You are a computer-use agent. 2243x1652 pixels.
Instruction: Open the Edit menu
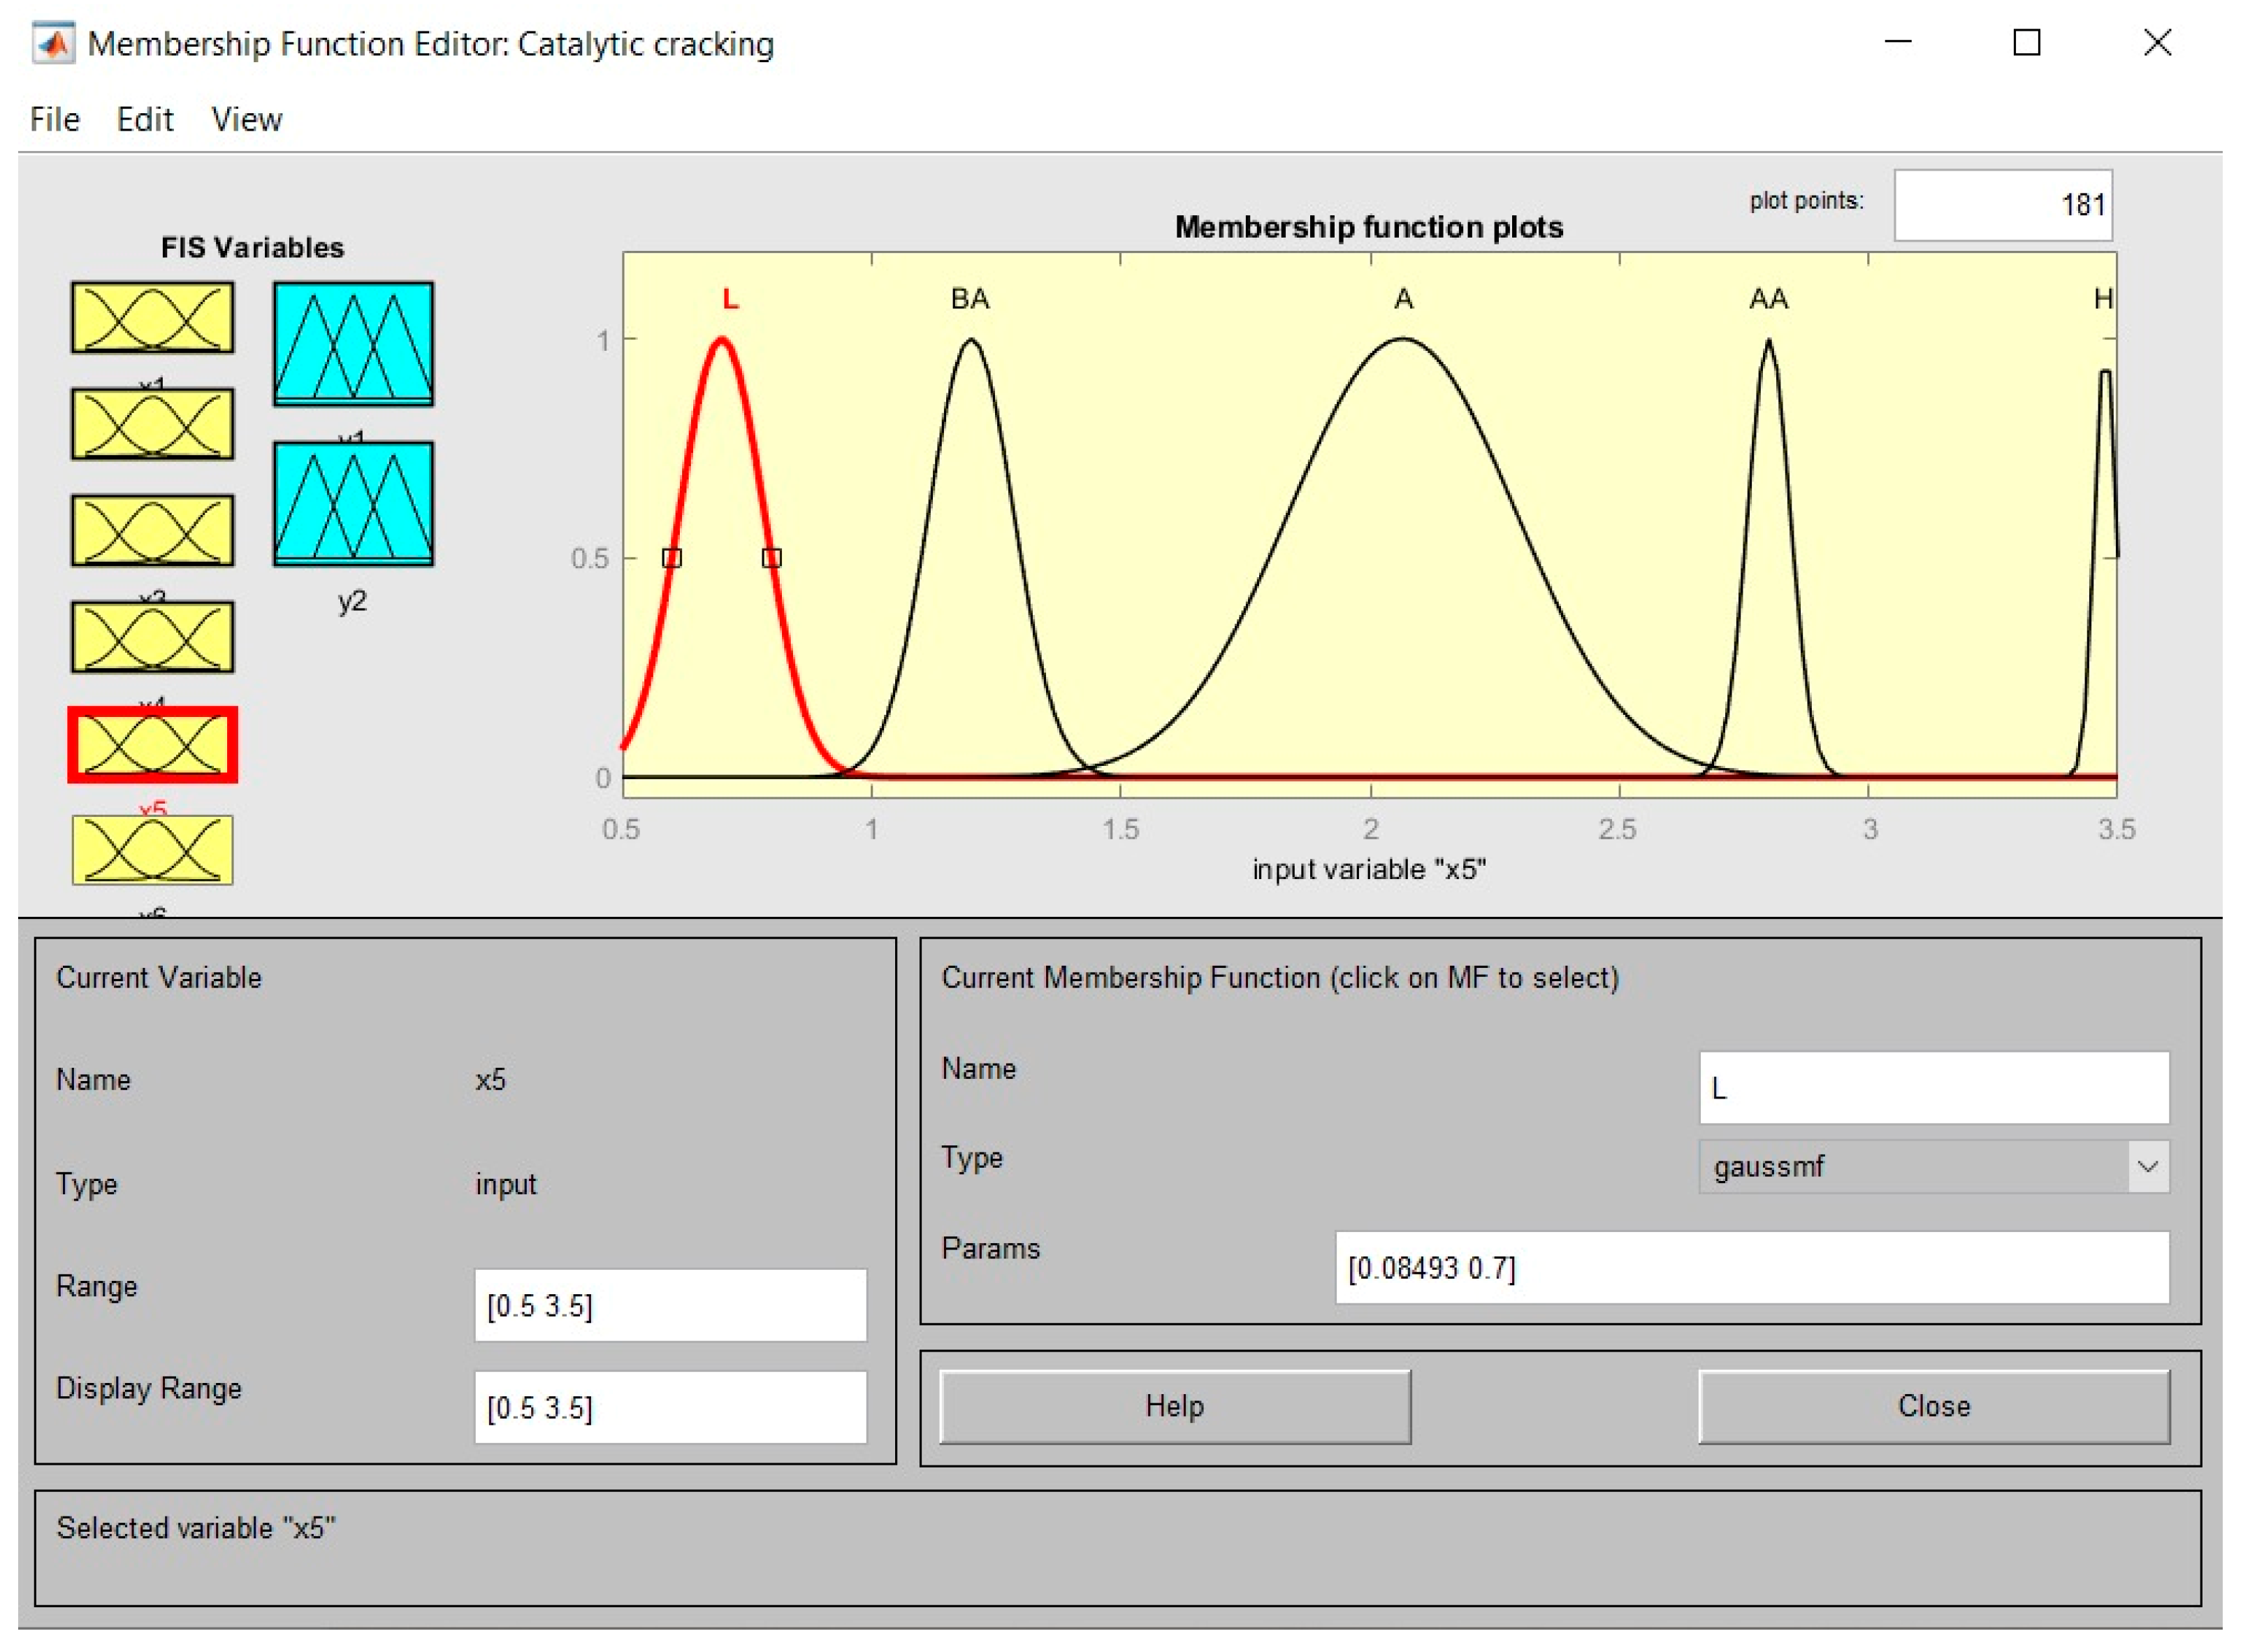click(145, 120)
